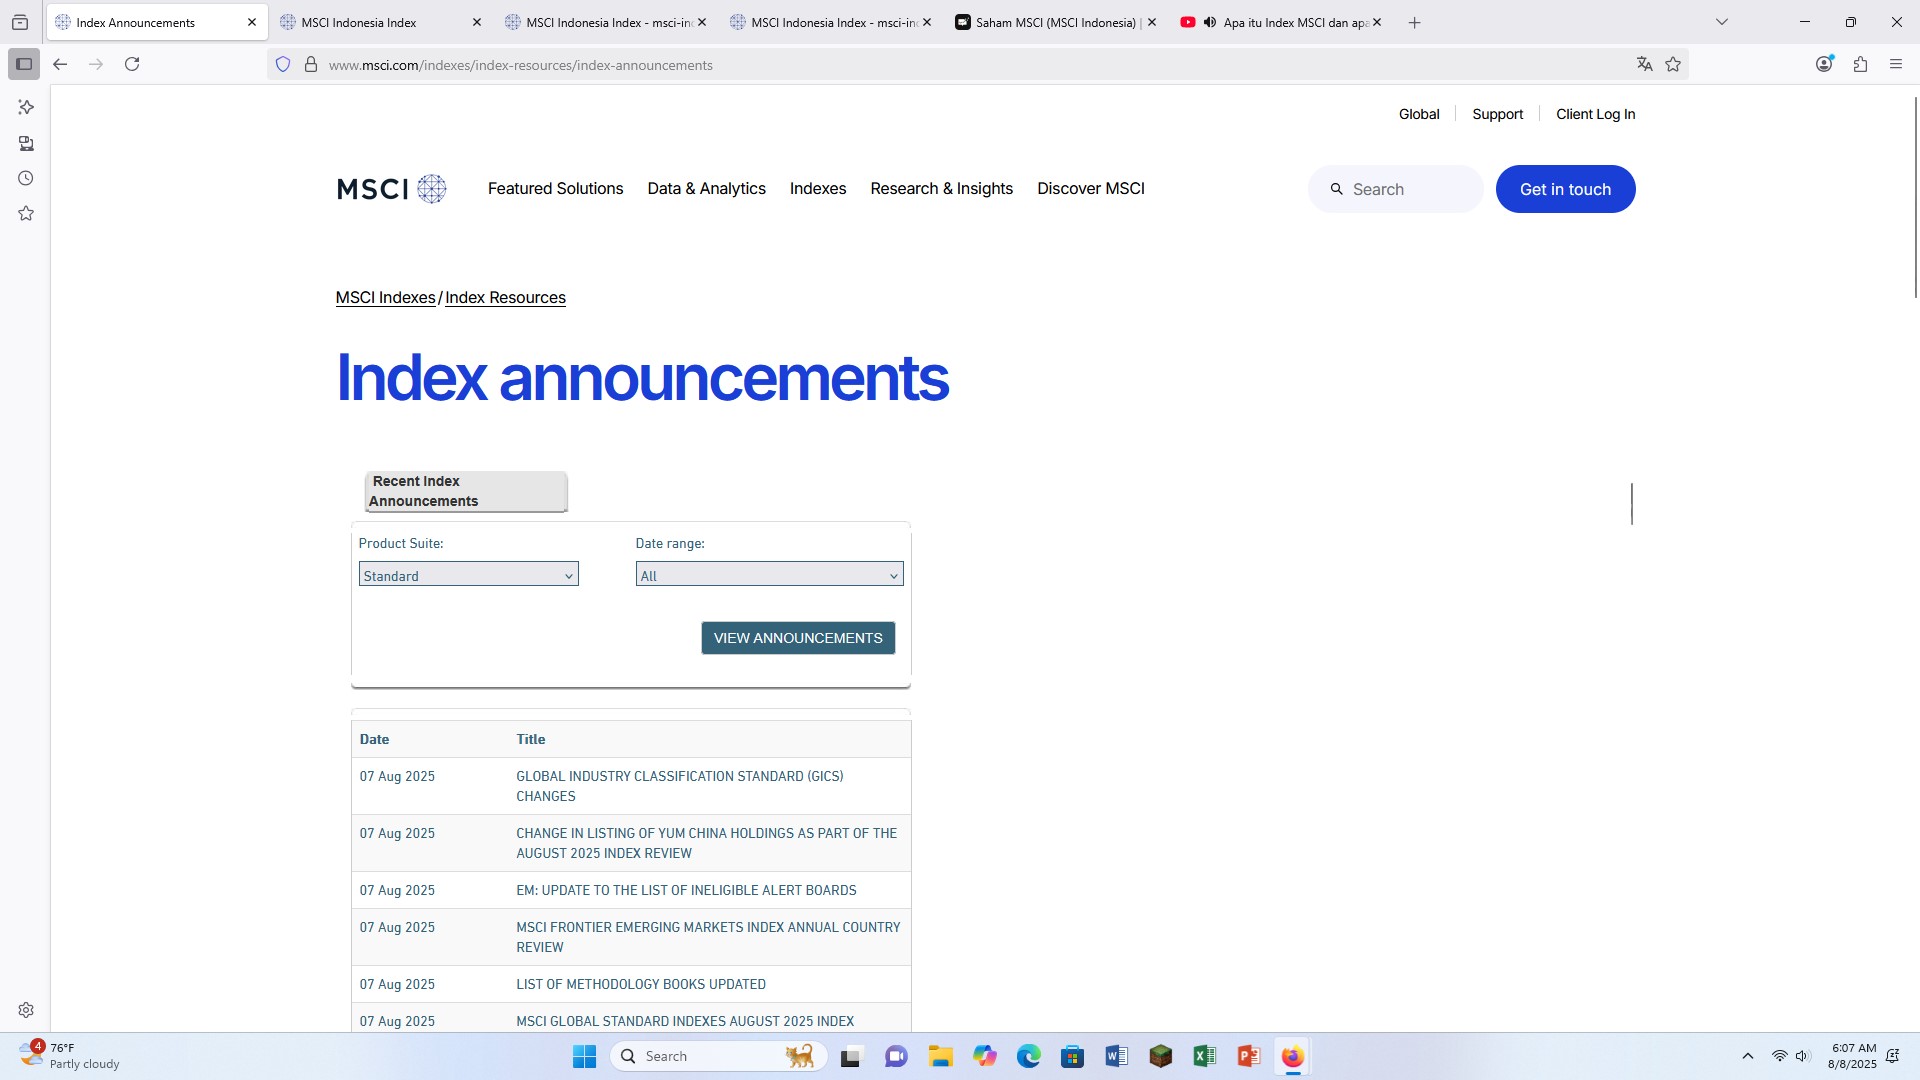1920x1080 pixels.
Task: Go back to the previous page
Action: click(x=60, y=64)
